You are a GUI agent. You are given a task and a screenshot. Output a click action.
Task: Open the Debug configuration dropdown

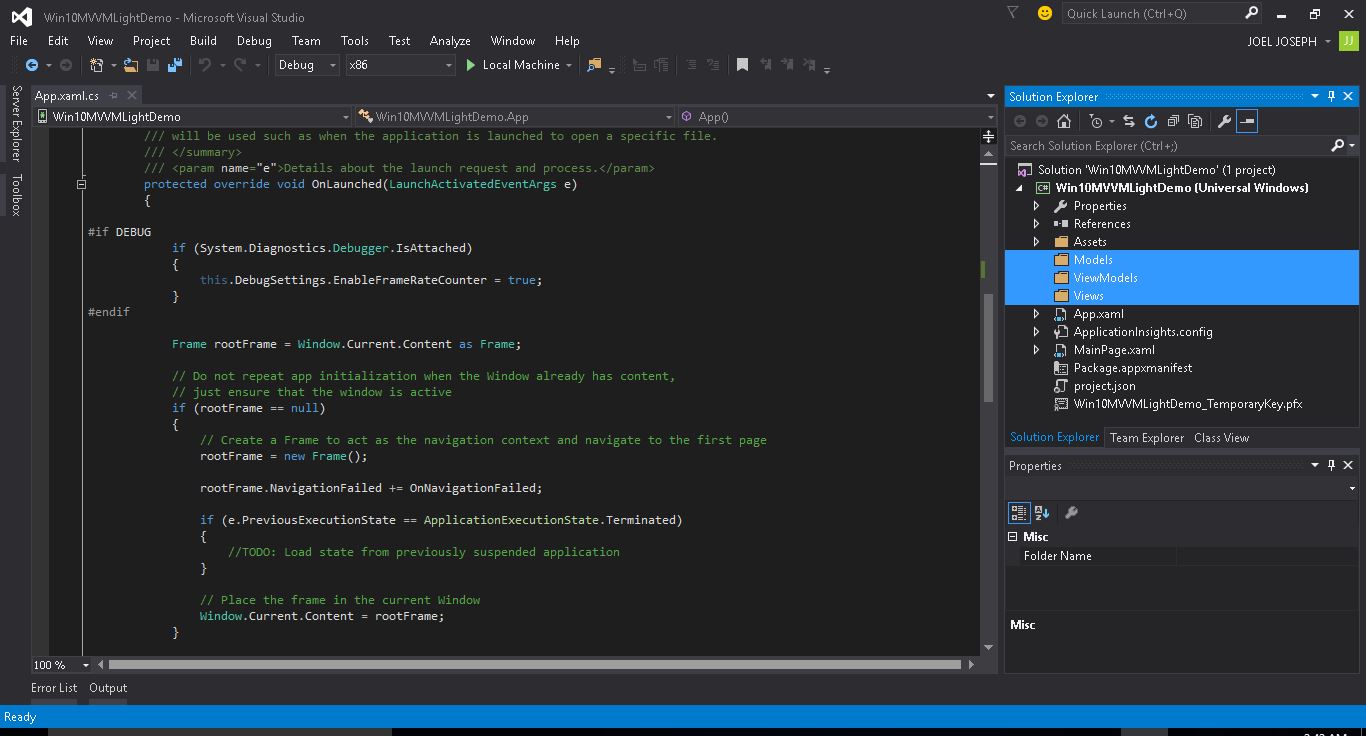click(x=307, y=65)
